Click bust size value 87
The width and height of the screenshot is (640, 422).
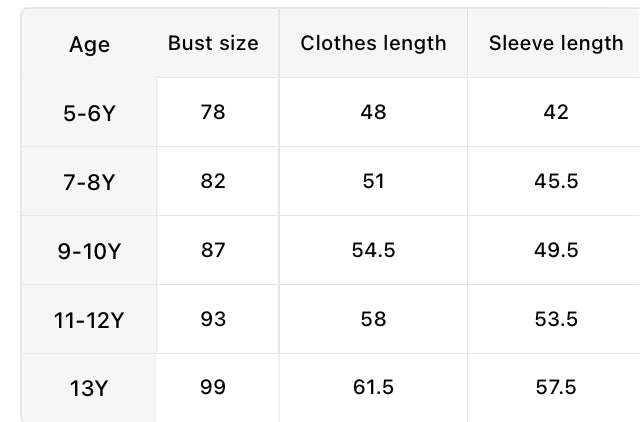[x=213, y=250]
